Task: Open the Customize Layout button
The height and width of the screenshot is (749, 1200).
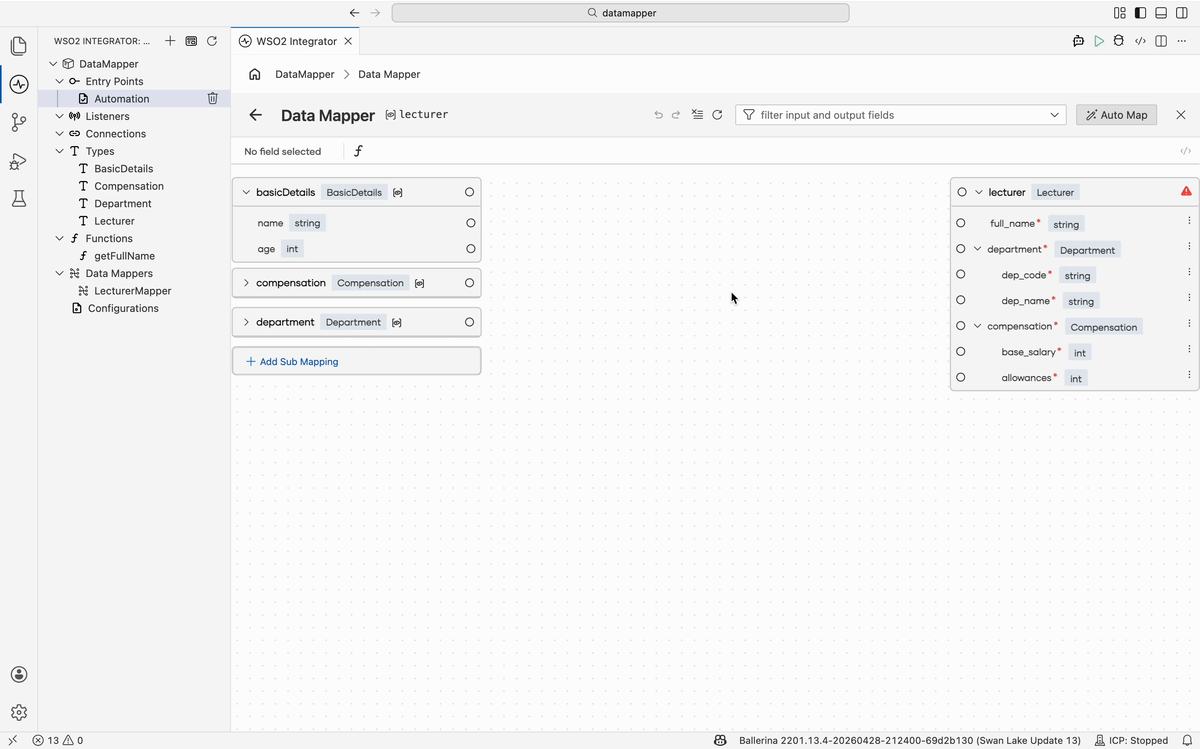Action: tap(1119, 13)
